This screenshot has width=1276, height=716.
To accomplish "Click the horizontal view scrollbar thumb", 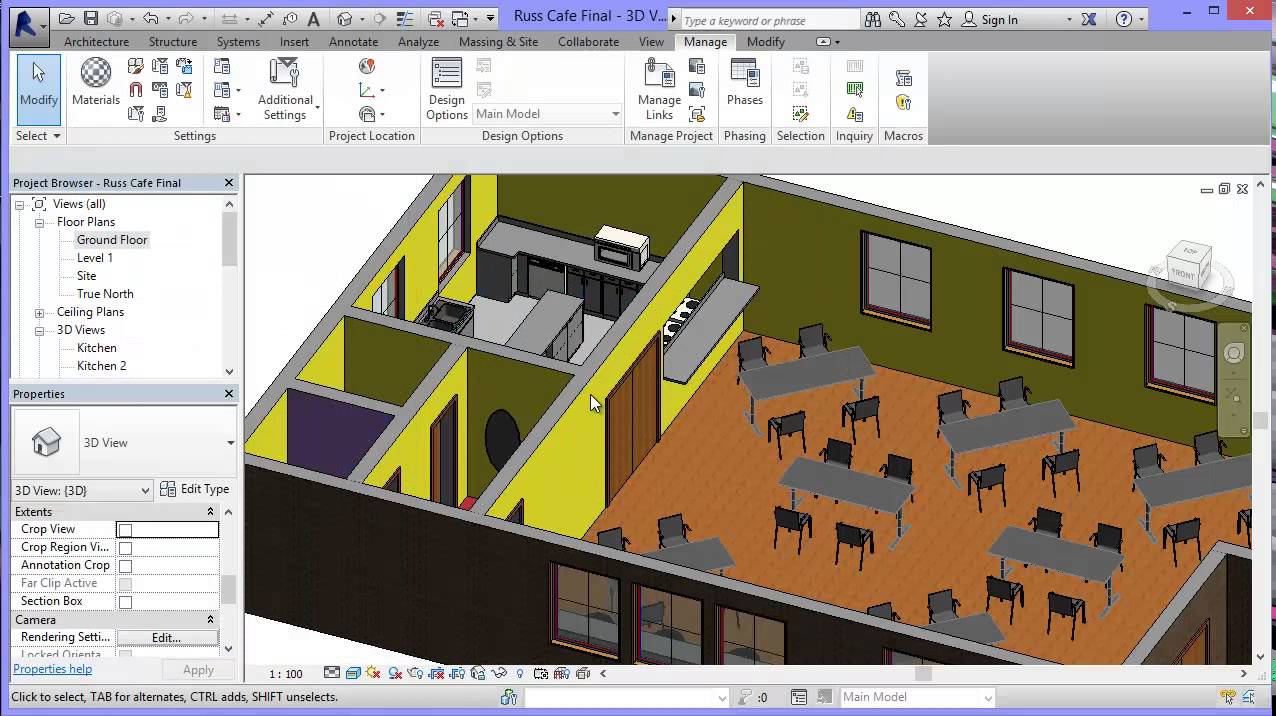I will point(923,673).
